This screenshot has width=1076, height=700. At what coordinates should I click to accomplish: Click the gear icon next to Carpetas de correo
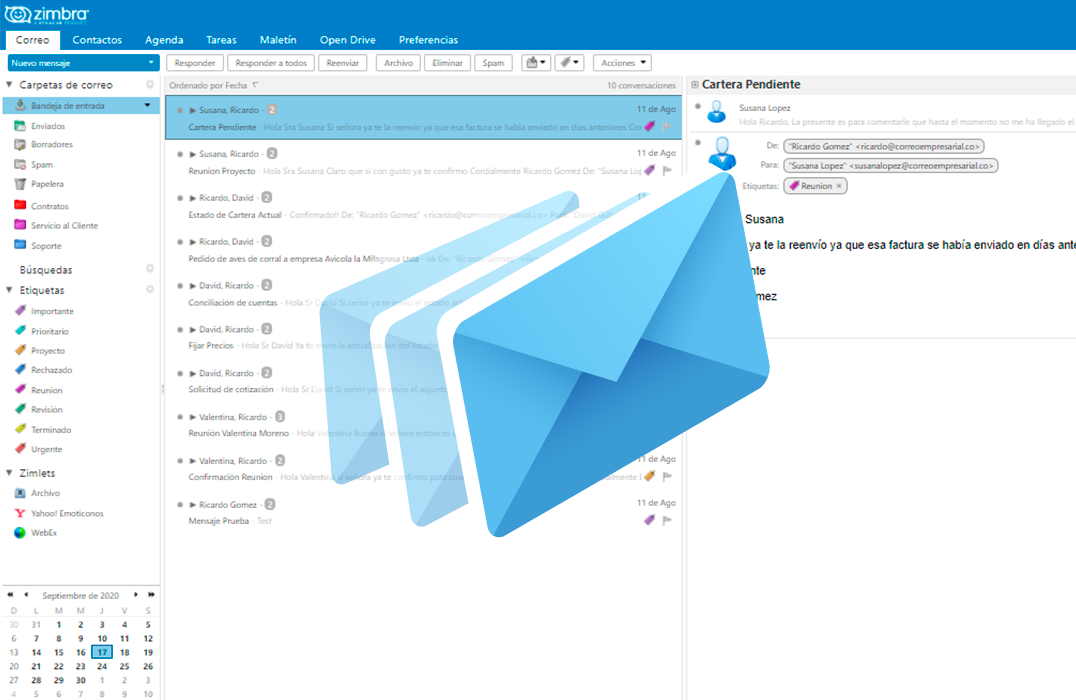point(150,85)
